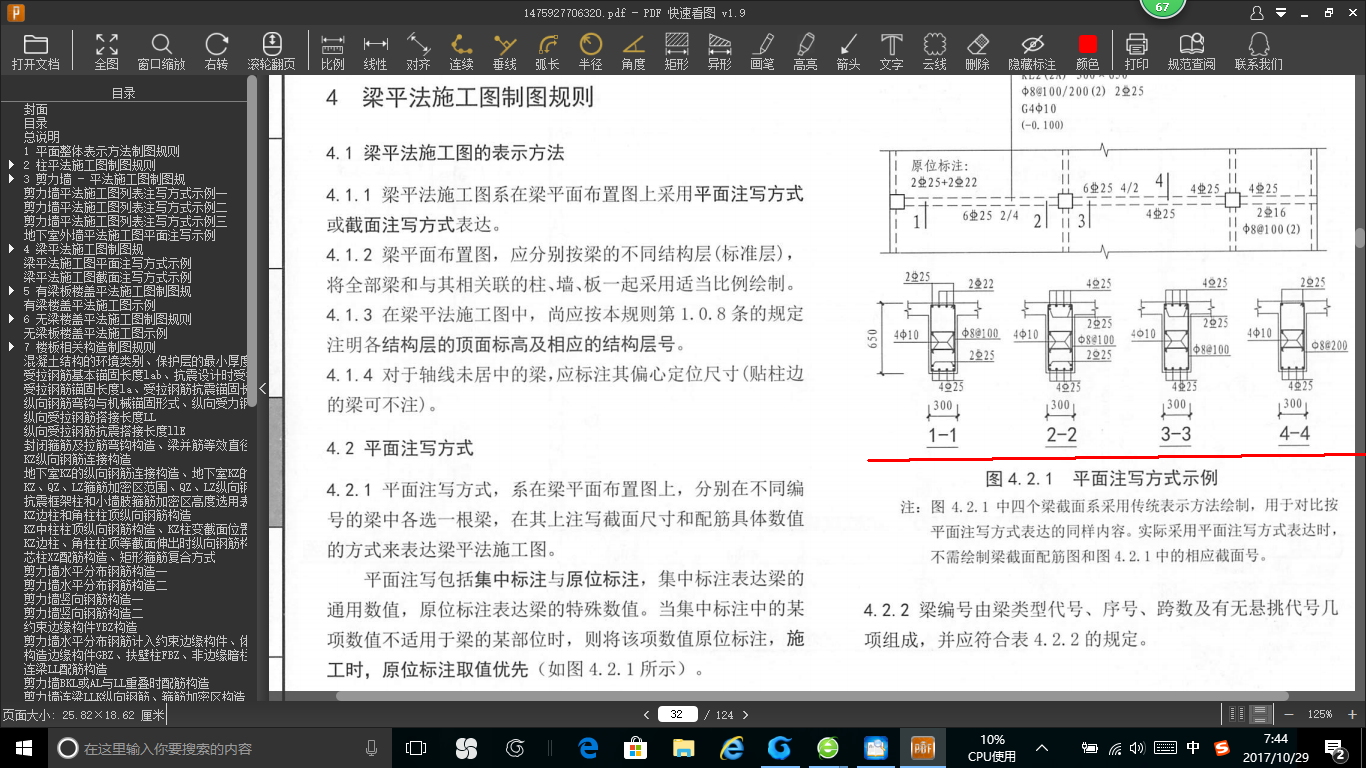Switch to continuous single-page view layout

tap(1261, 714)
